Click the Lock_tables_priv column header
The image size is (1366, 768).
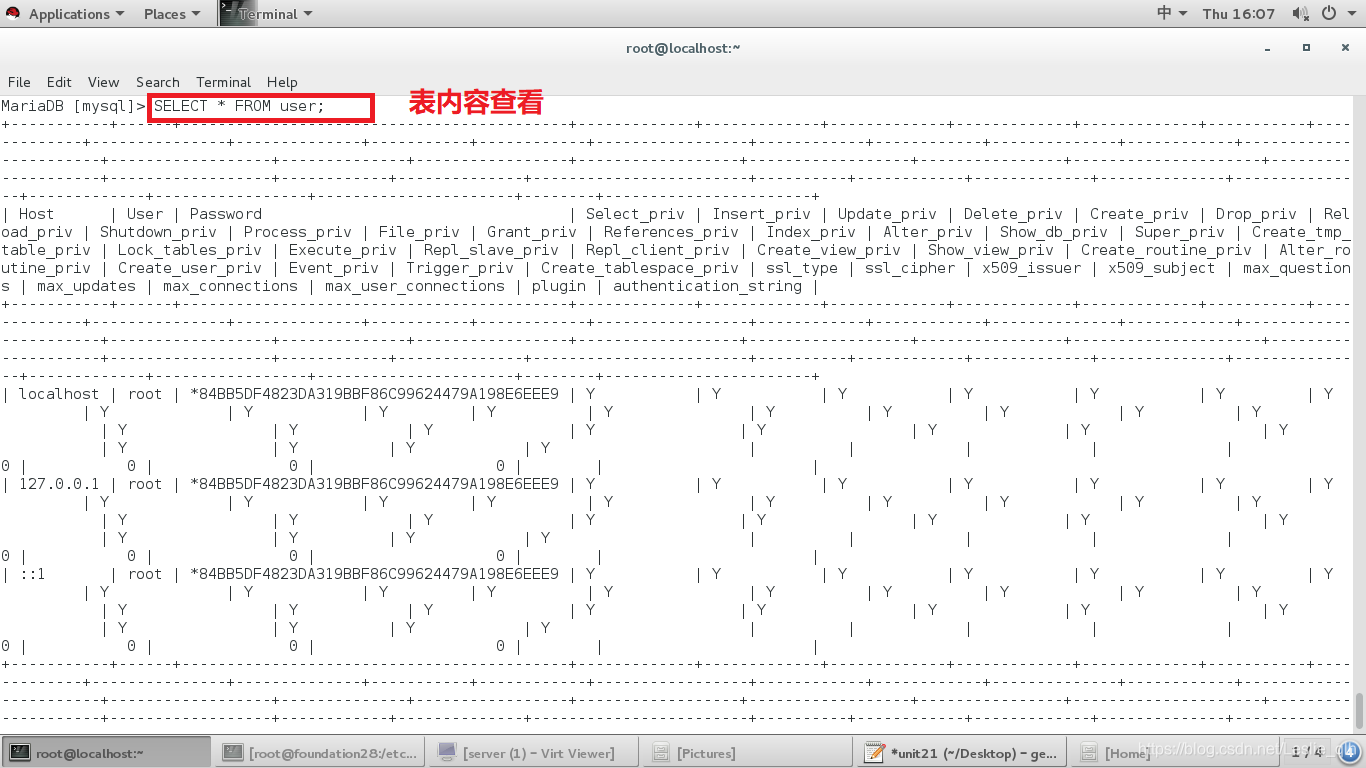pyautogui.click(x=189, y=250)
